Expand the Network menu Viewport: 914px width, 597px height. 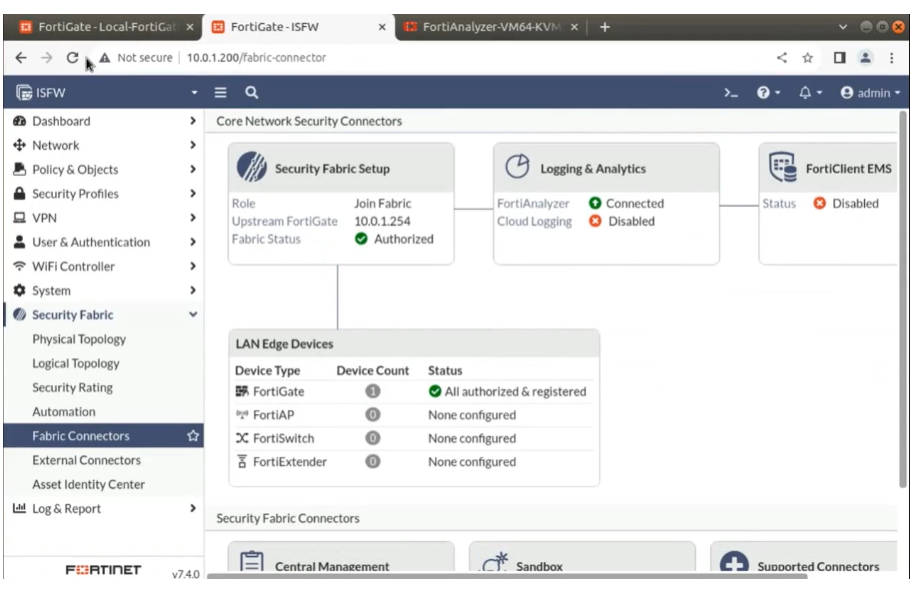[x=104, y=145]
